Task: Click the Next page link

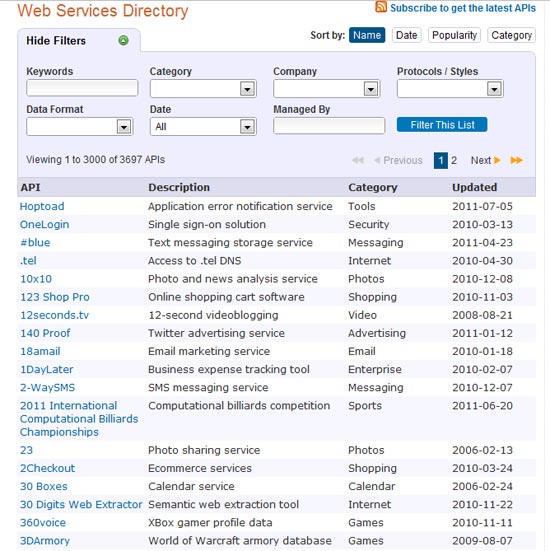Action: coord(481,160)
